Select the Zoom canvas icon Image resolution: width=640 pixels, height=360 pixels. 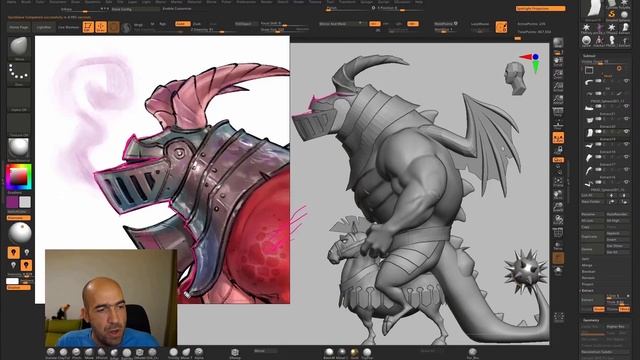click(558, 74)
